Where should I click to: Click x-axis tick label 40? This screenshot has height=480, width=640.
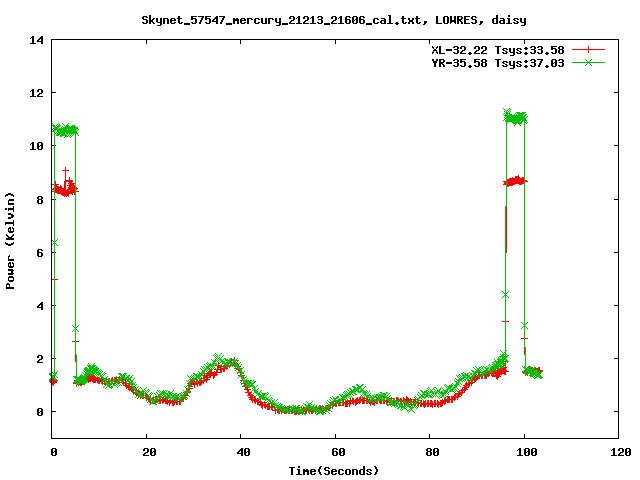pos(244,452)
